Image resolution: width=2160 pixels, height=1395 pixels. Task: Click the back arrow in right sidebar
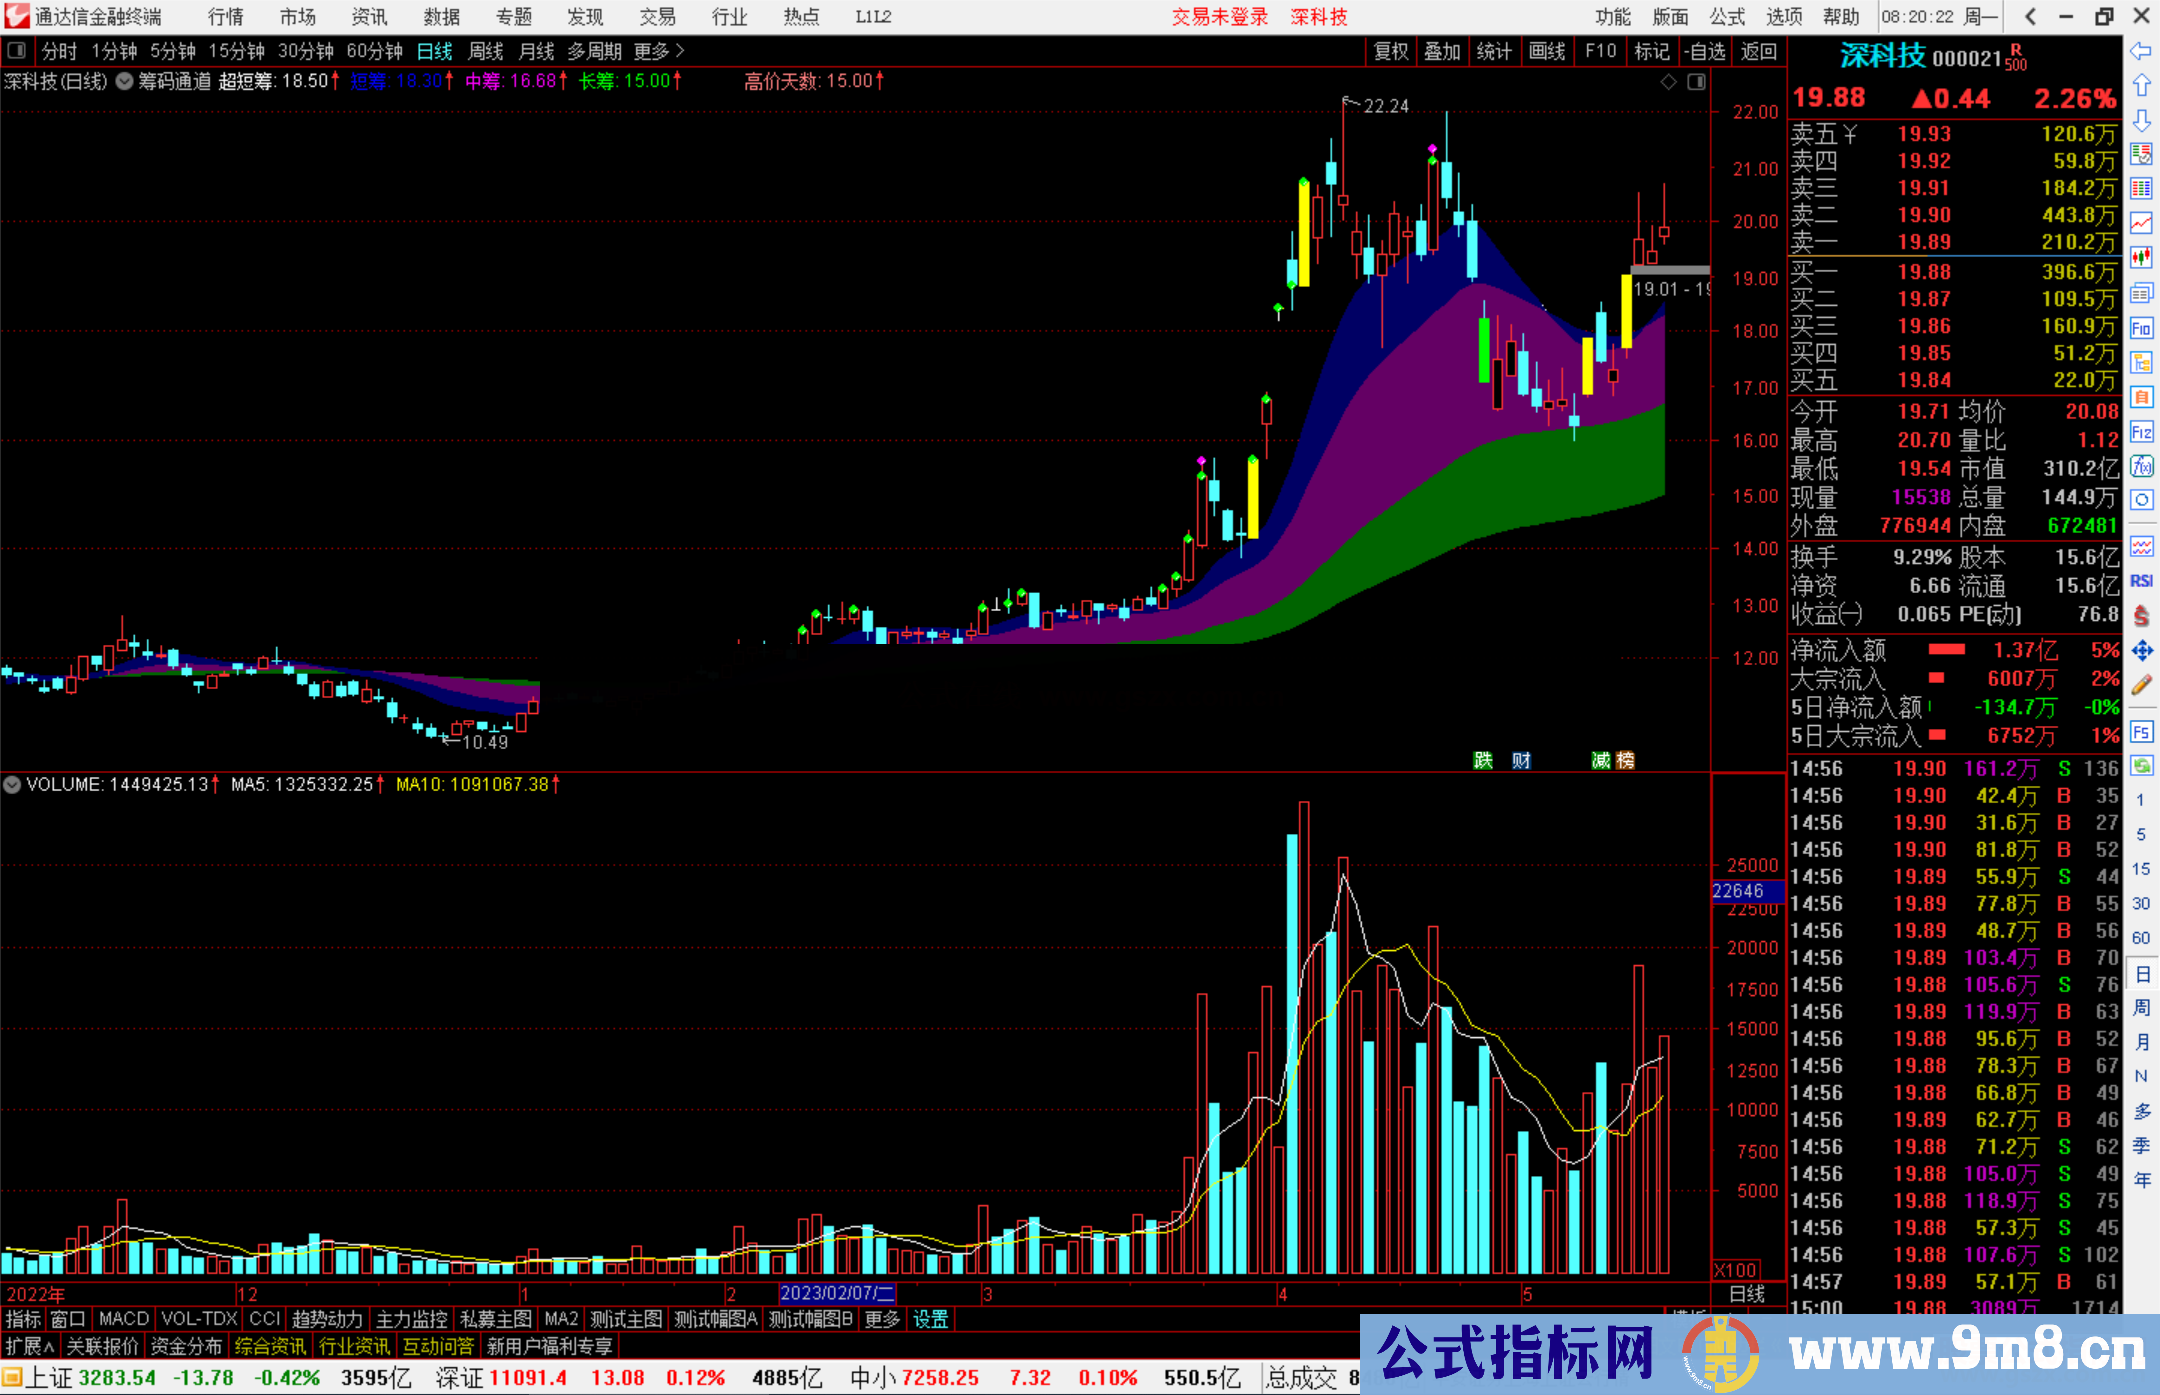point(2141,51)
